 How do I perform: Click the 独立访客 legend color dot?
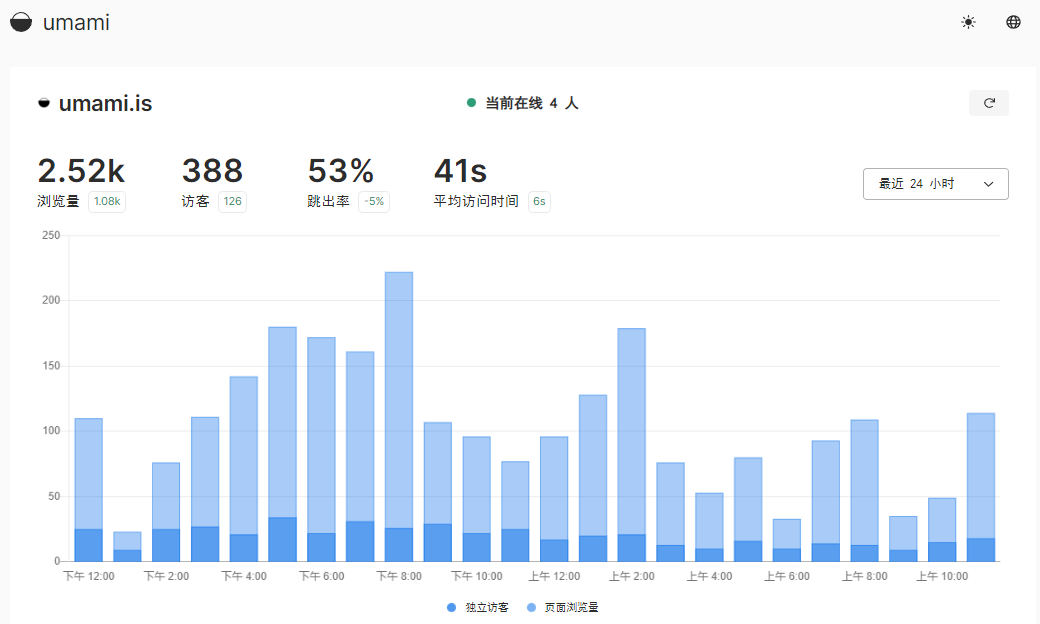454,607
